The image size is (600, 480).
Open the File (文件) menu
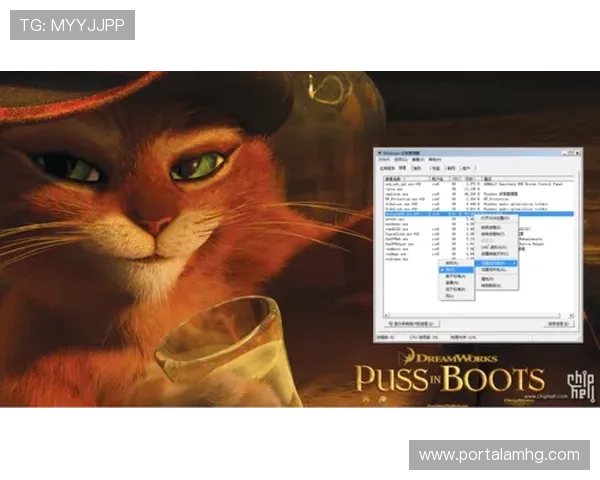381,159
